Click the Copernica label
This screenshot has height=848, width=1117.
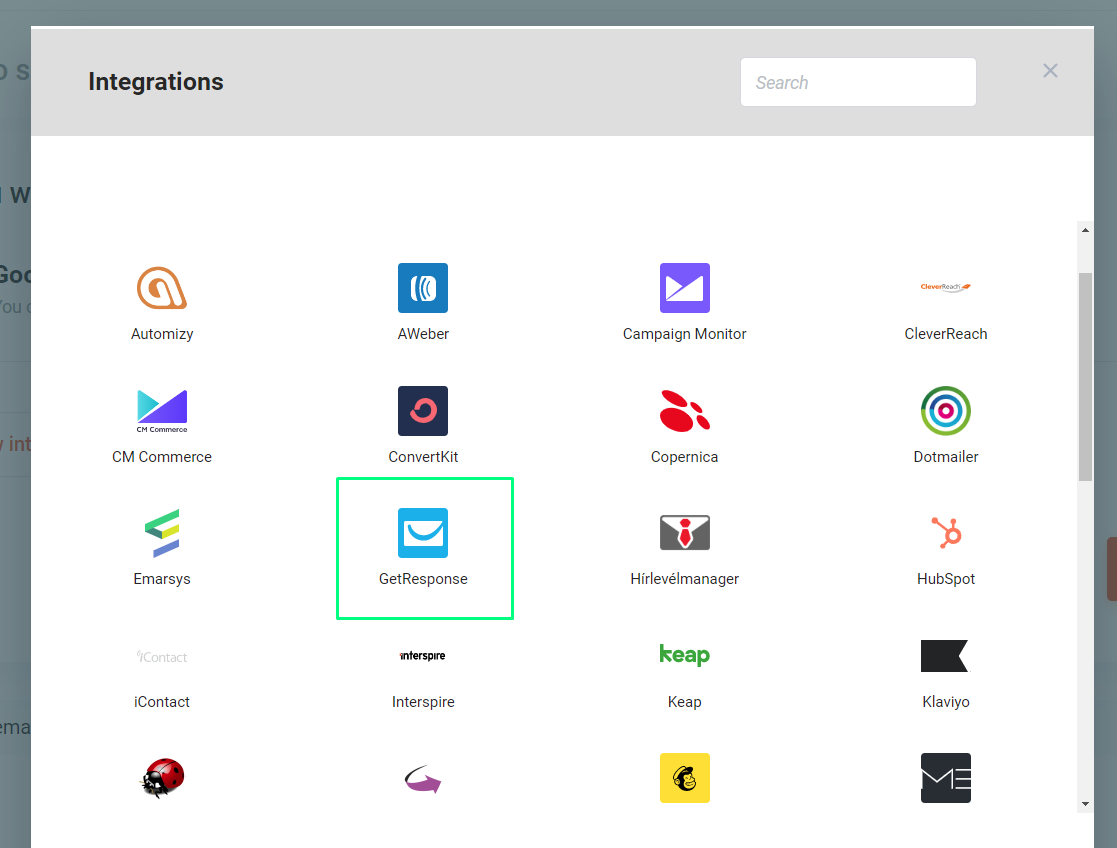685,457
